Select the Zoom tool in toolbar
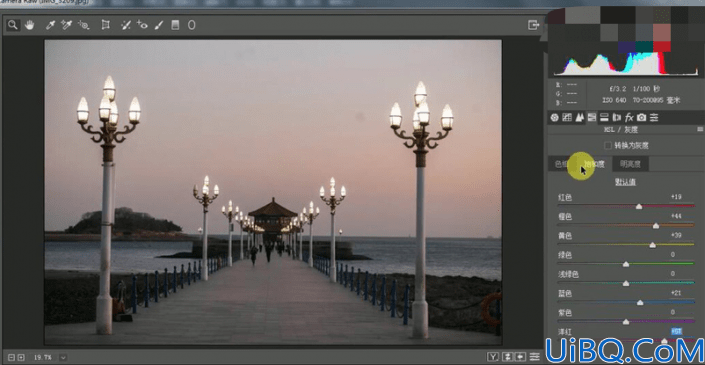The height and width of the screenshot is (365, 705). coord(13,25)
